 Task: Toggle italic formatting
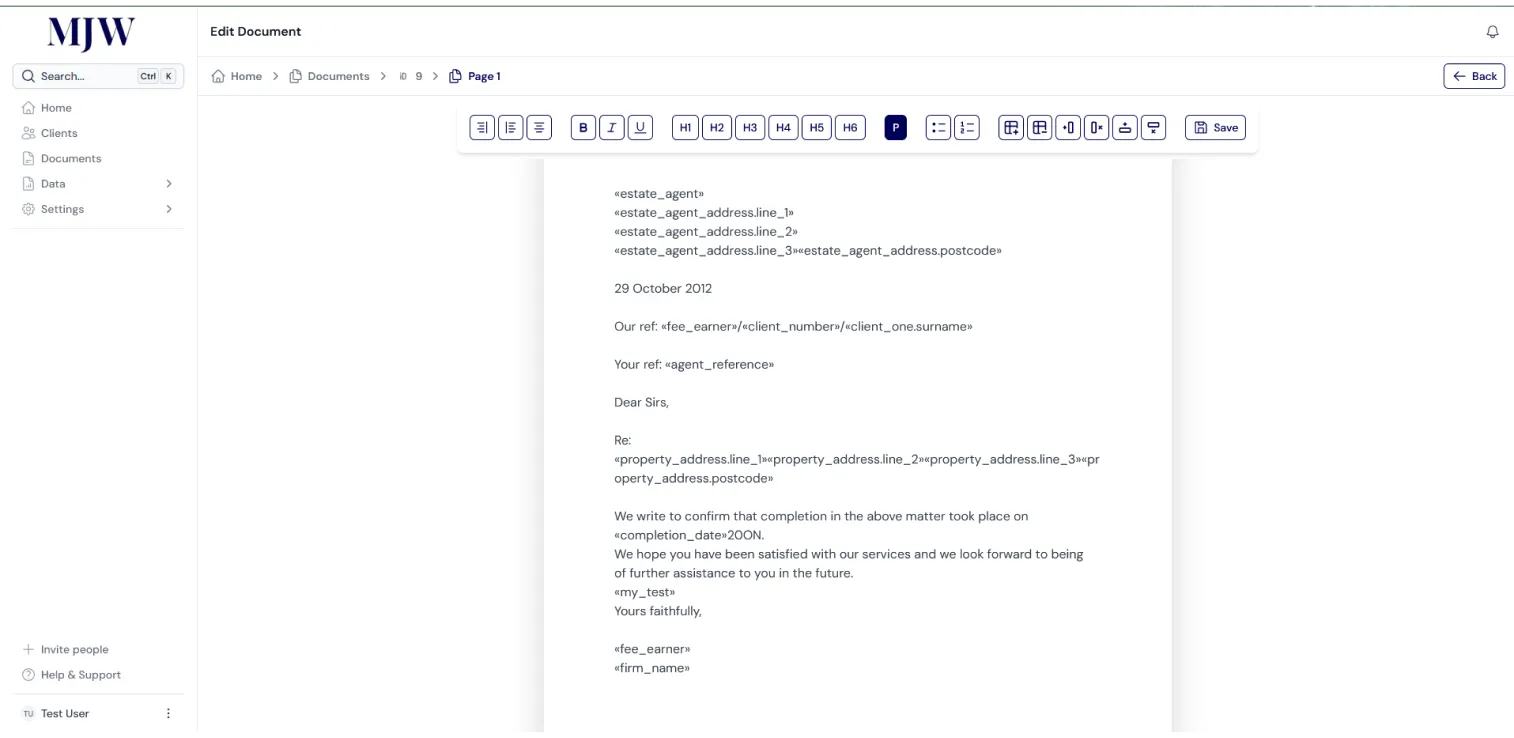[612, 128]
